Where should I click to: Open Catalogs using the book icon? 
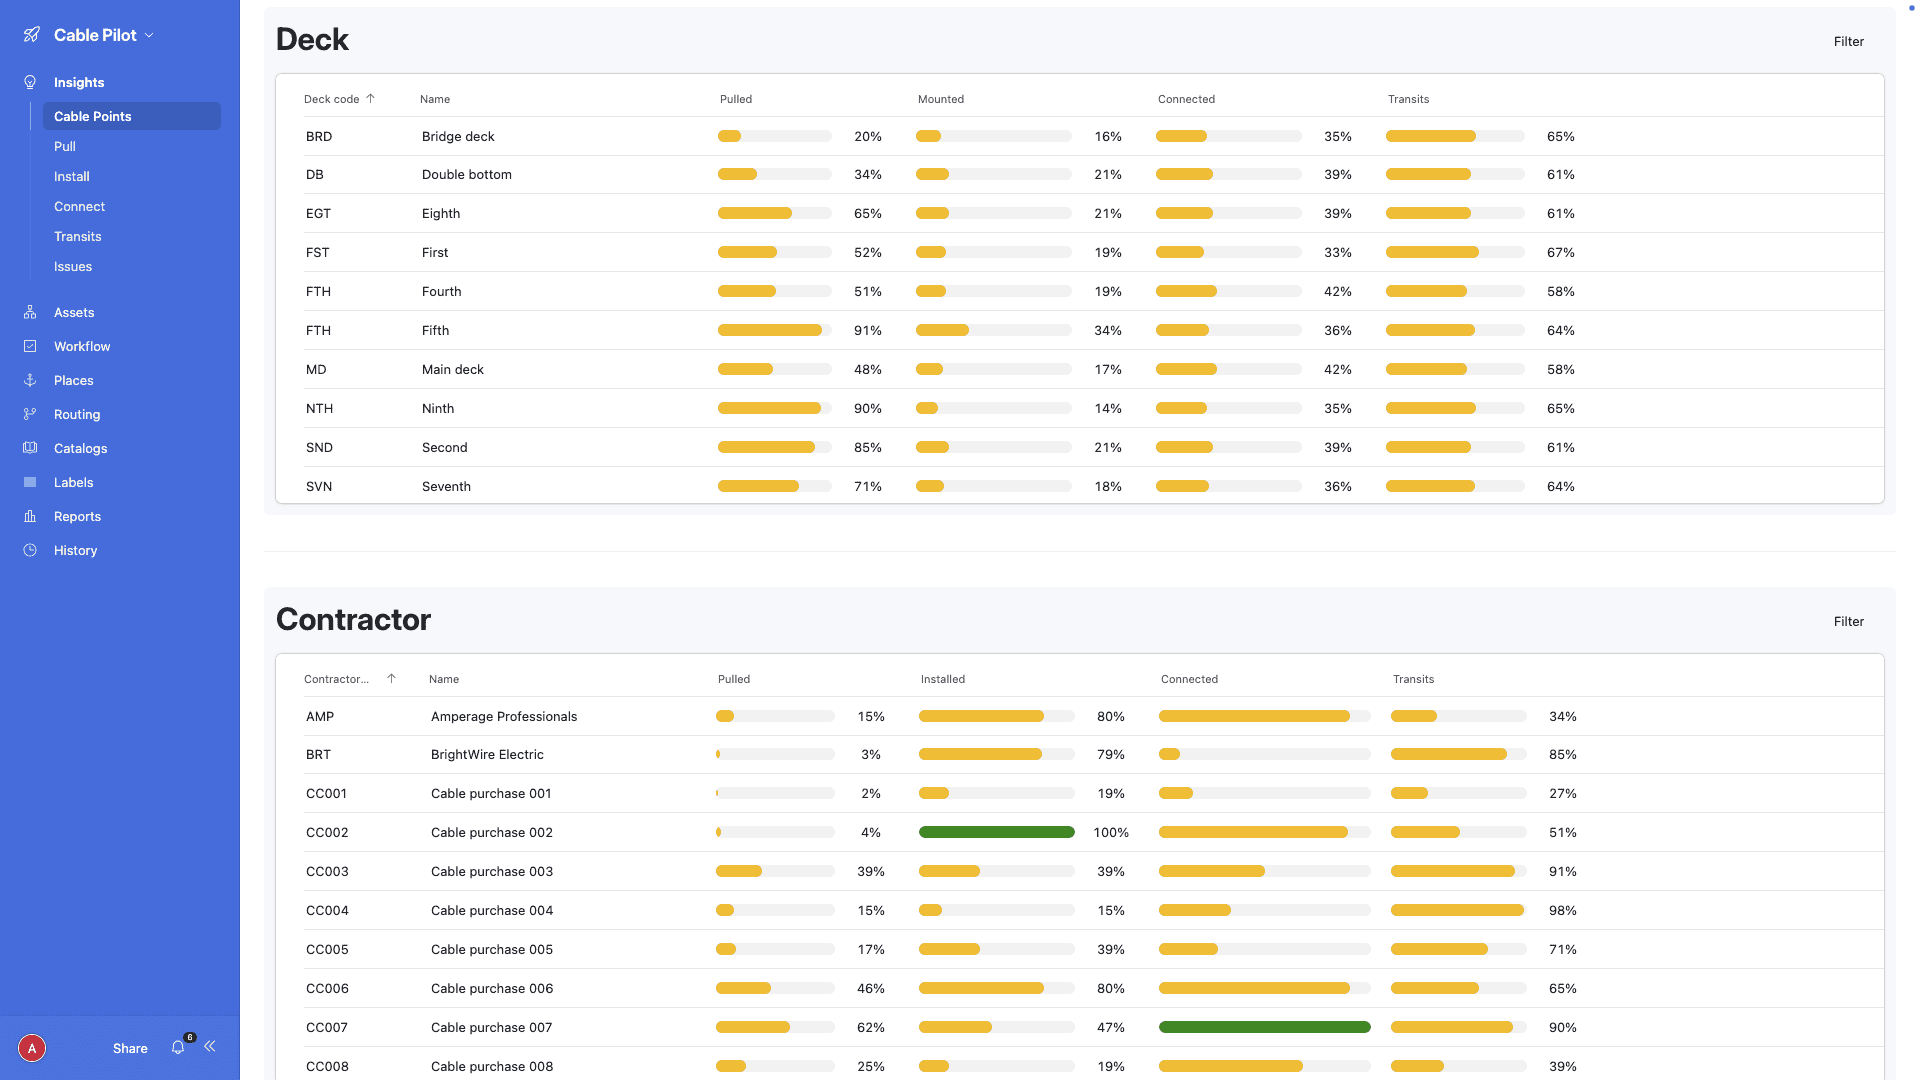[x=30, y=448]
